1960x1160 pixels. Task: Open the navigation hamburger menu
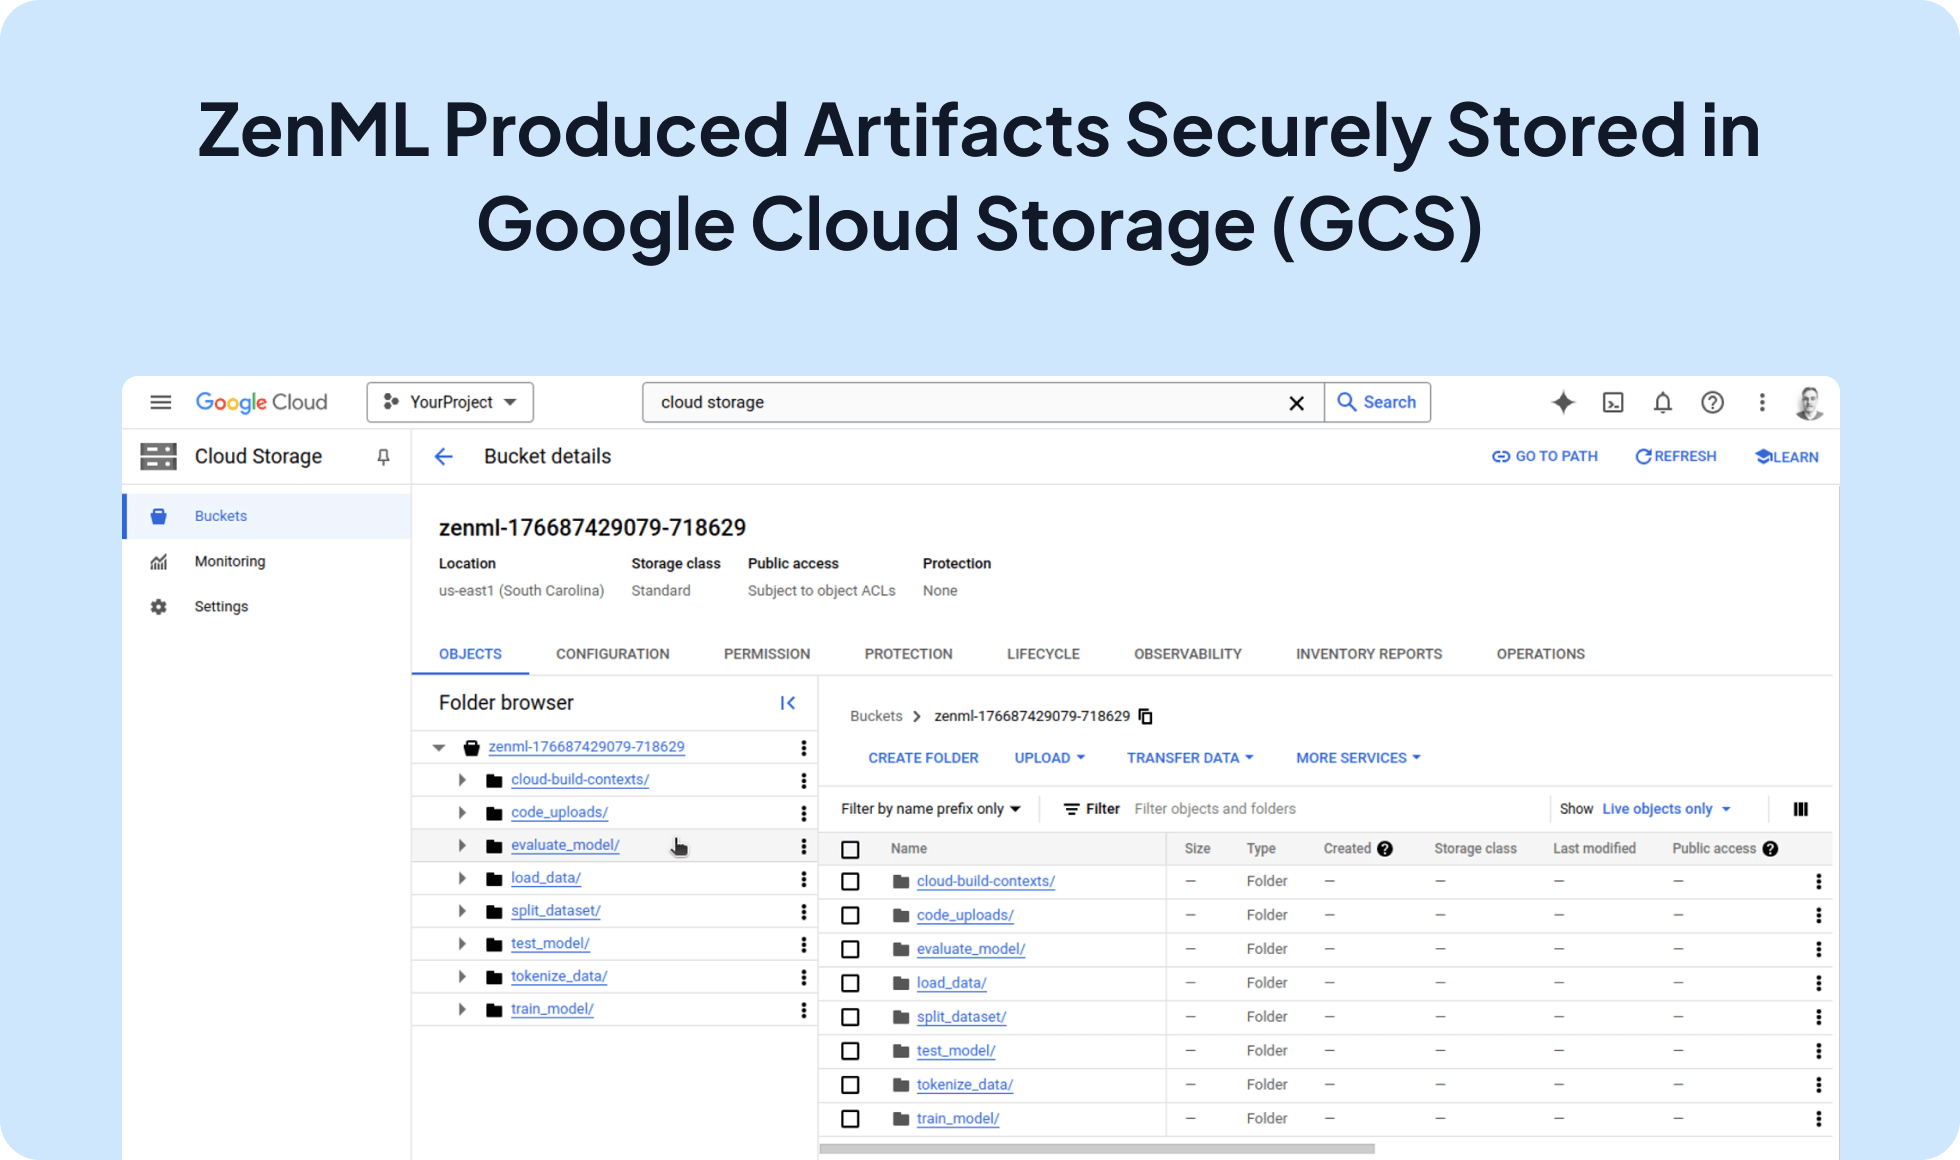[x=160, y=402]
